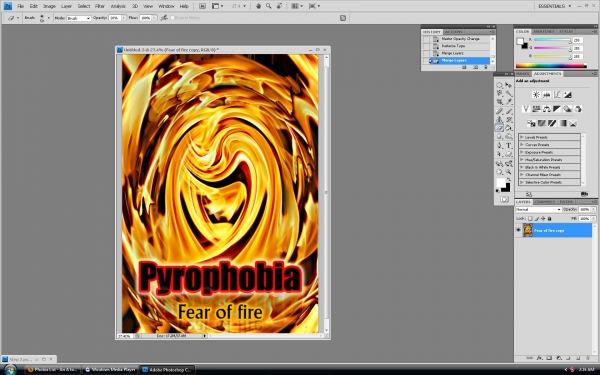Expand Selective Color Presets
The image size is (600, 375).
pos(522,182)
